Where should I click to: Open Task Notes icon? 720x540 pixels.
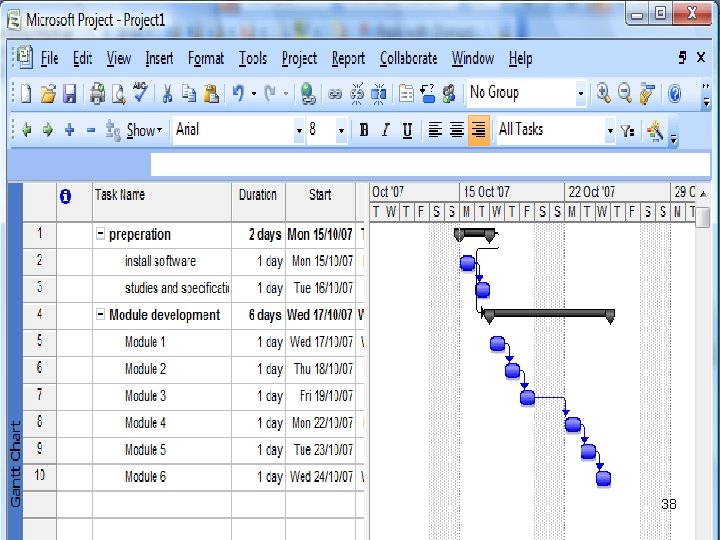tap(428, 94)
